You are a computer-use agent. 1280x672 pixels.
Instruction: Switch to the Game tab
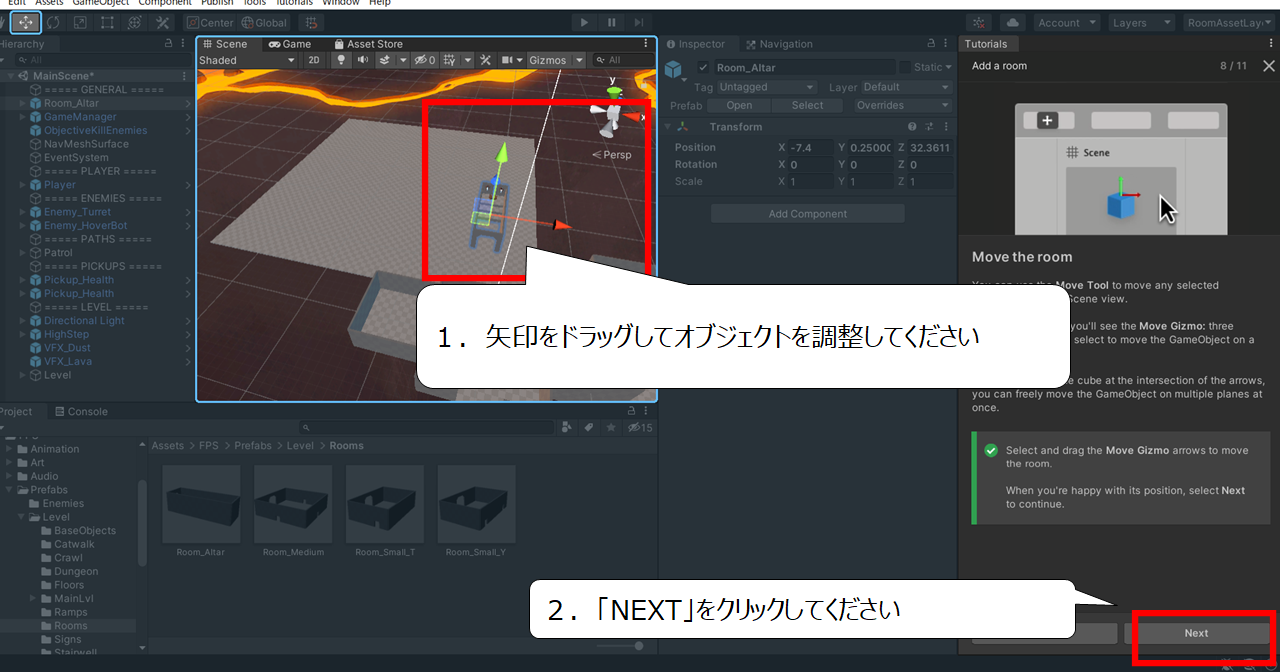290,44
